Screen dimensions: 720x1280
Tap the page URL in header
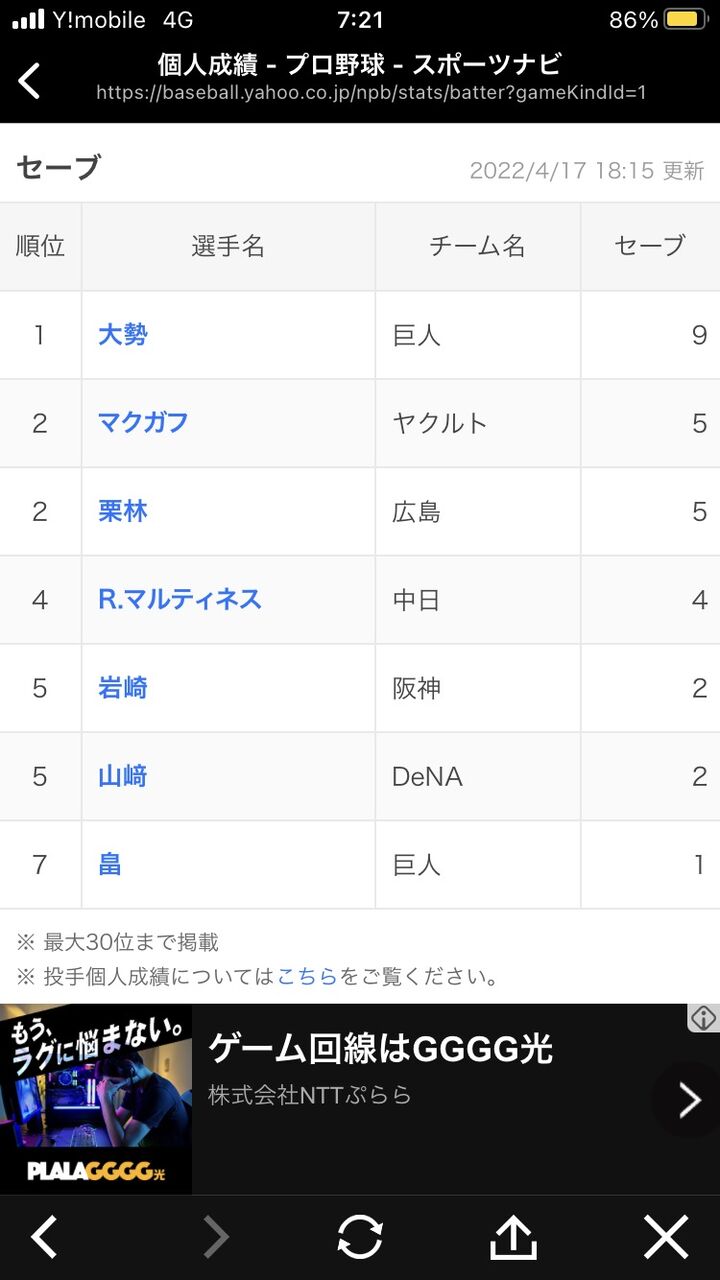[371, 93]
